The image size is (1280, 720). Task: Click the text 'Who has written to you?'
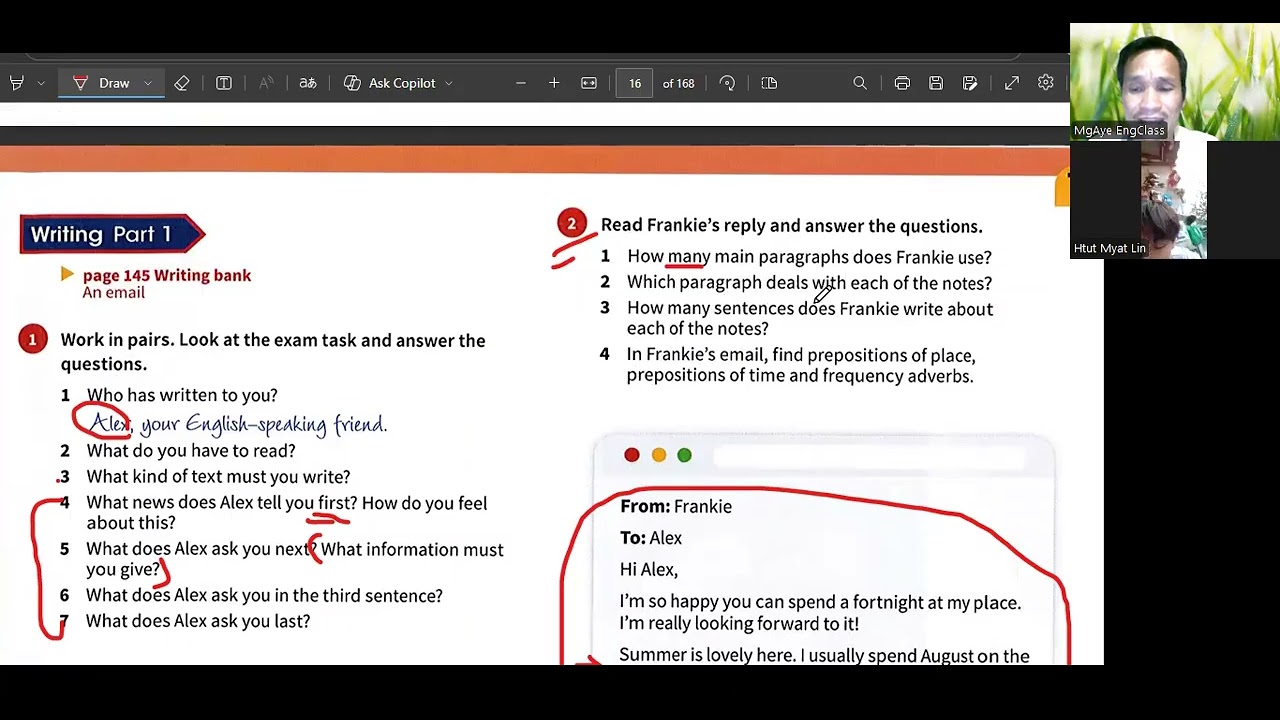pos(182,395)
